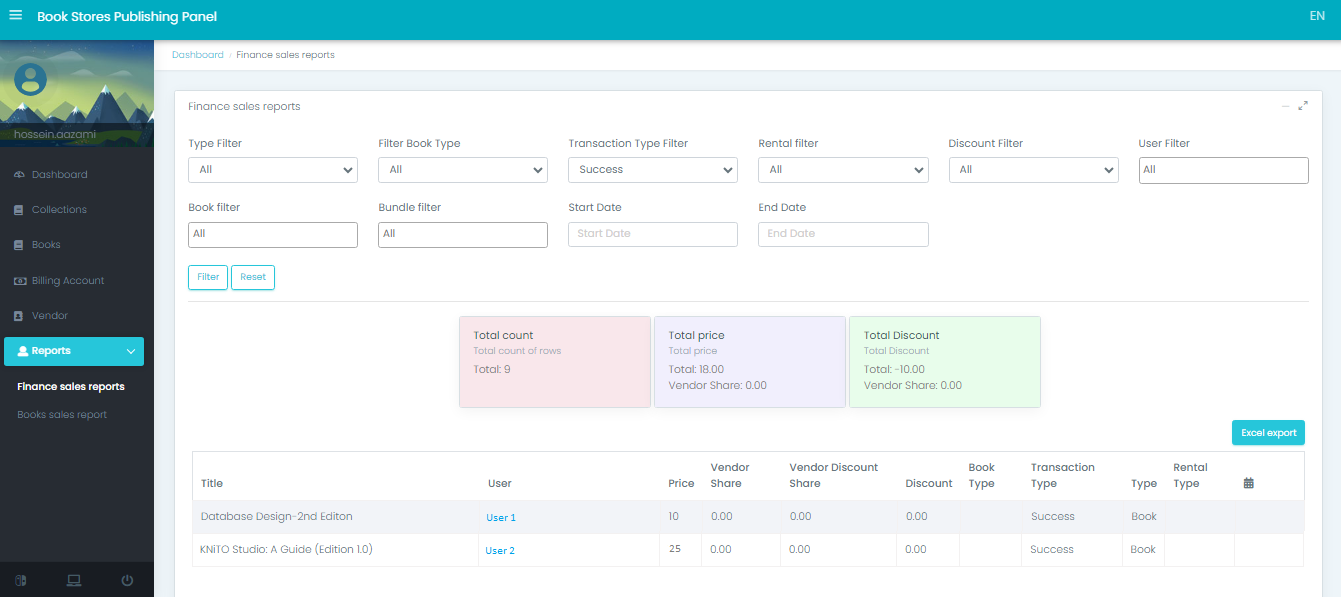This screenshot has width=1341, height=597.
Task: Go to Billing Account in sidebar
Action: pyautogui.click(x=67, y=281)
